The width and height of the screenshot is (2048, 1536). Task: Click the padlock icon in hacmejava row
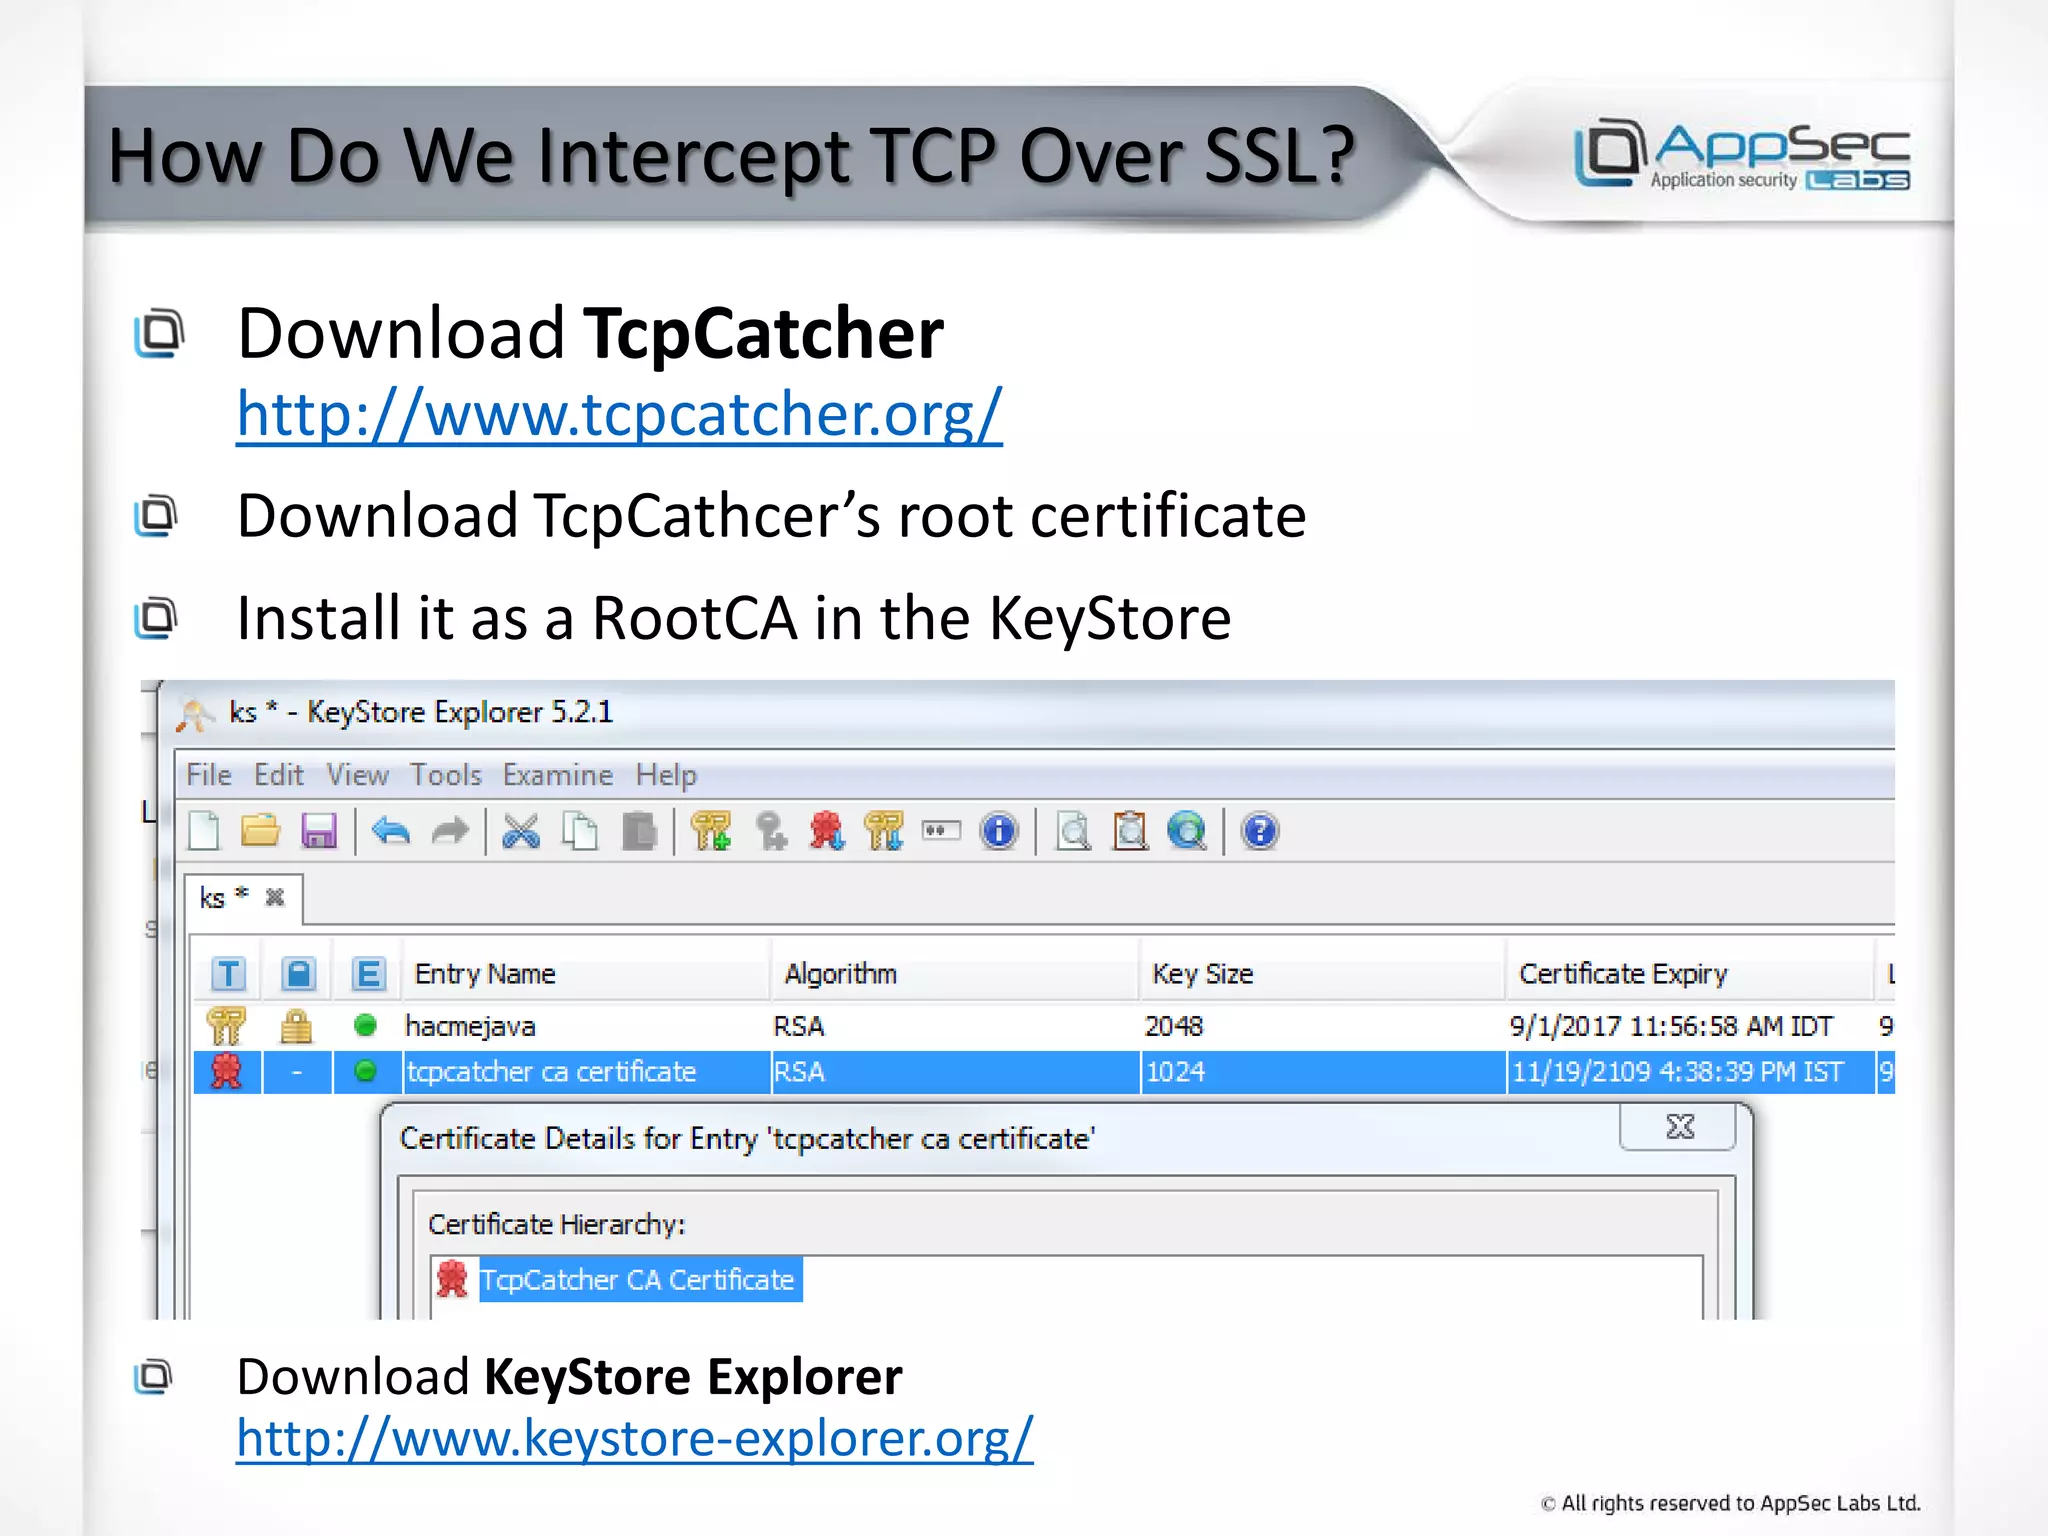pos(296,1026)
